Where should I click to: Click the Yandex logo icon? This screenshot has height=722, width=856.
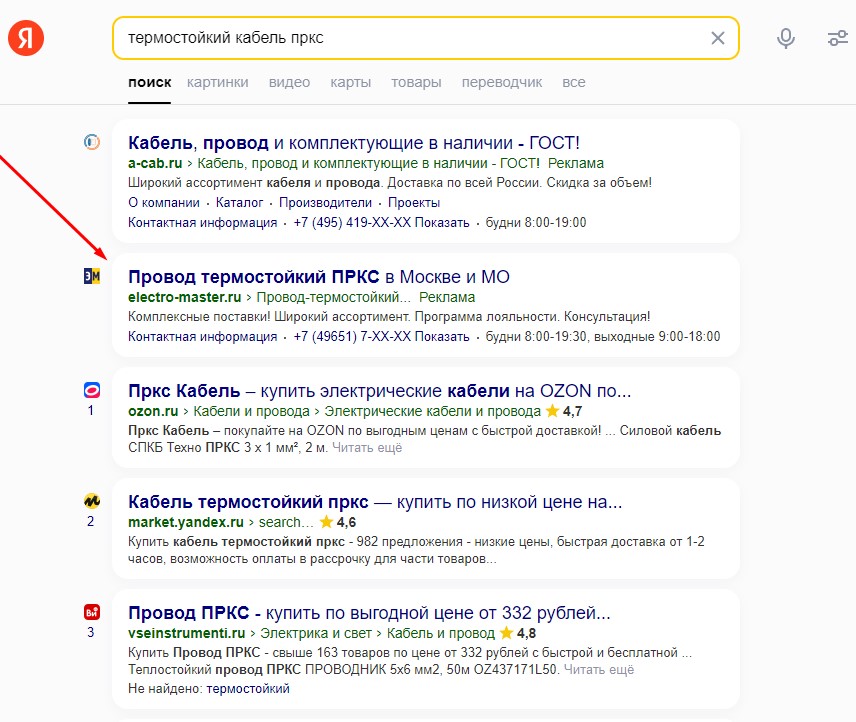pos(26,38)
